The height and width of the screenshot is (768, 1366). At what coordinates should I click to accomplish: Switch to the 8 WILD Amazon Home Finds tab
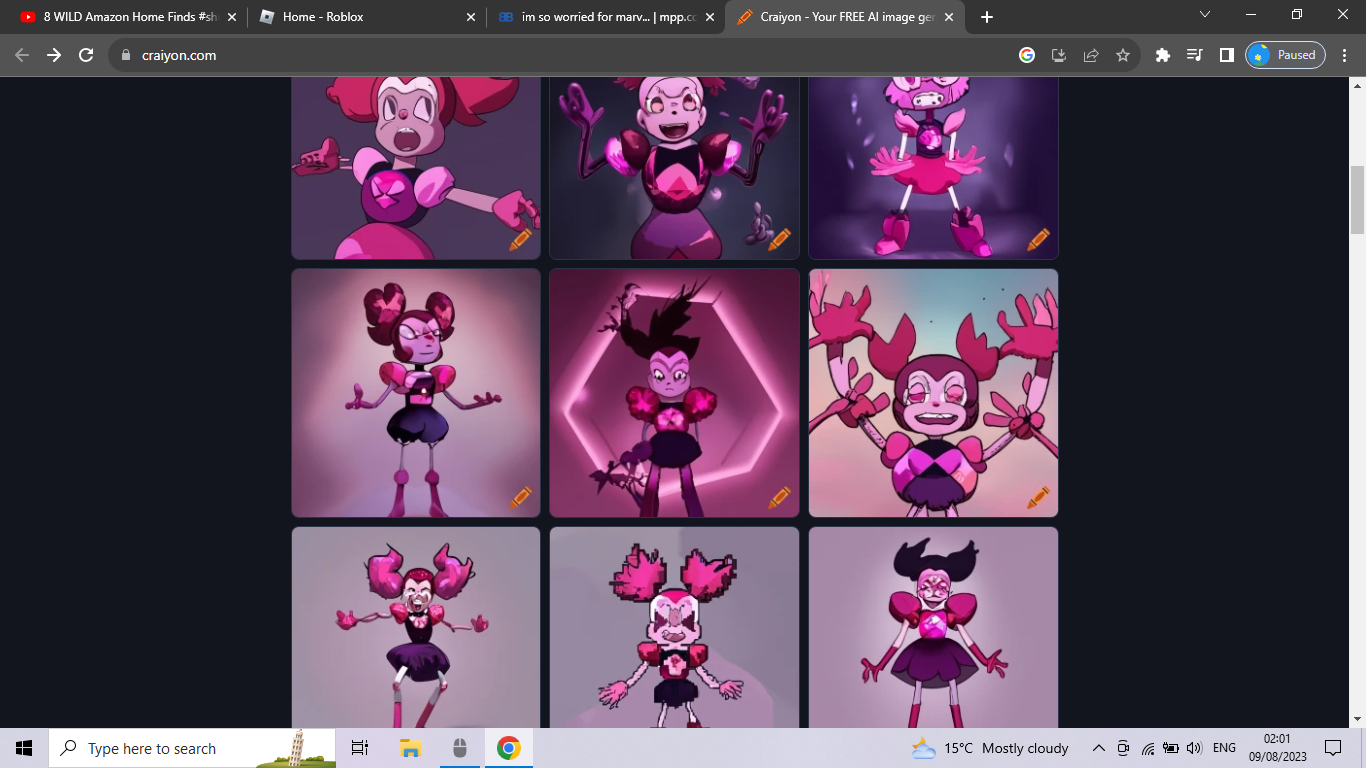pyautogui.click(x=130, y=17)
